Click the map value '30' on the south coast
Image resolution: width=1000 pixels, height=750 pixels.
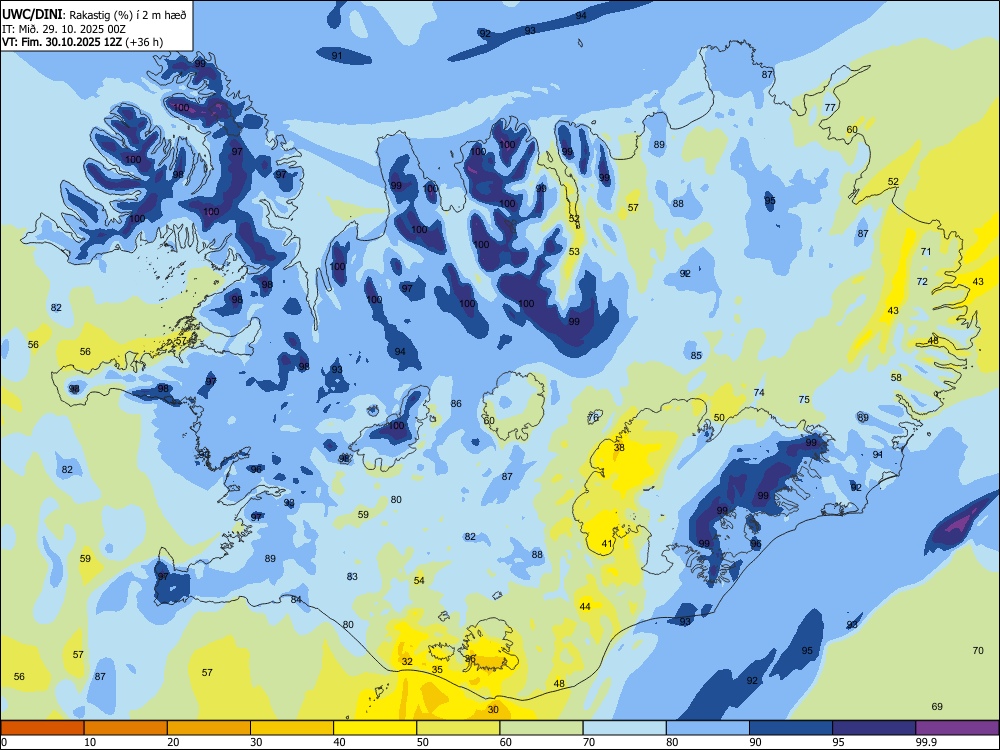[x=493, y=709]
